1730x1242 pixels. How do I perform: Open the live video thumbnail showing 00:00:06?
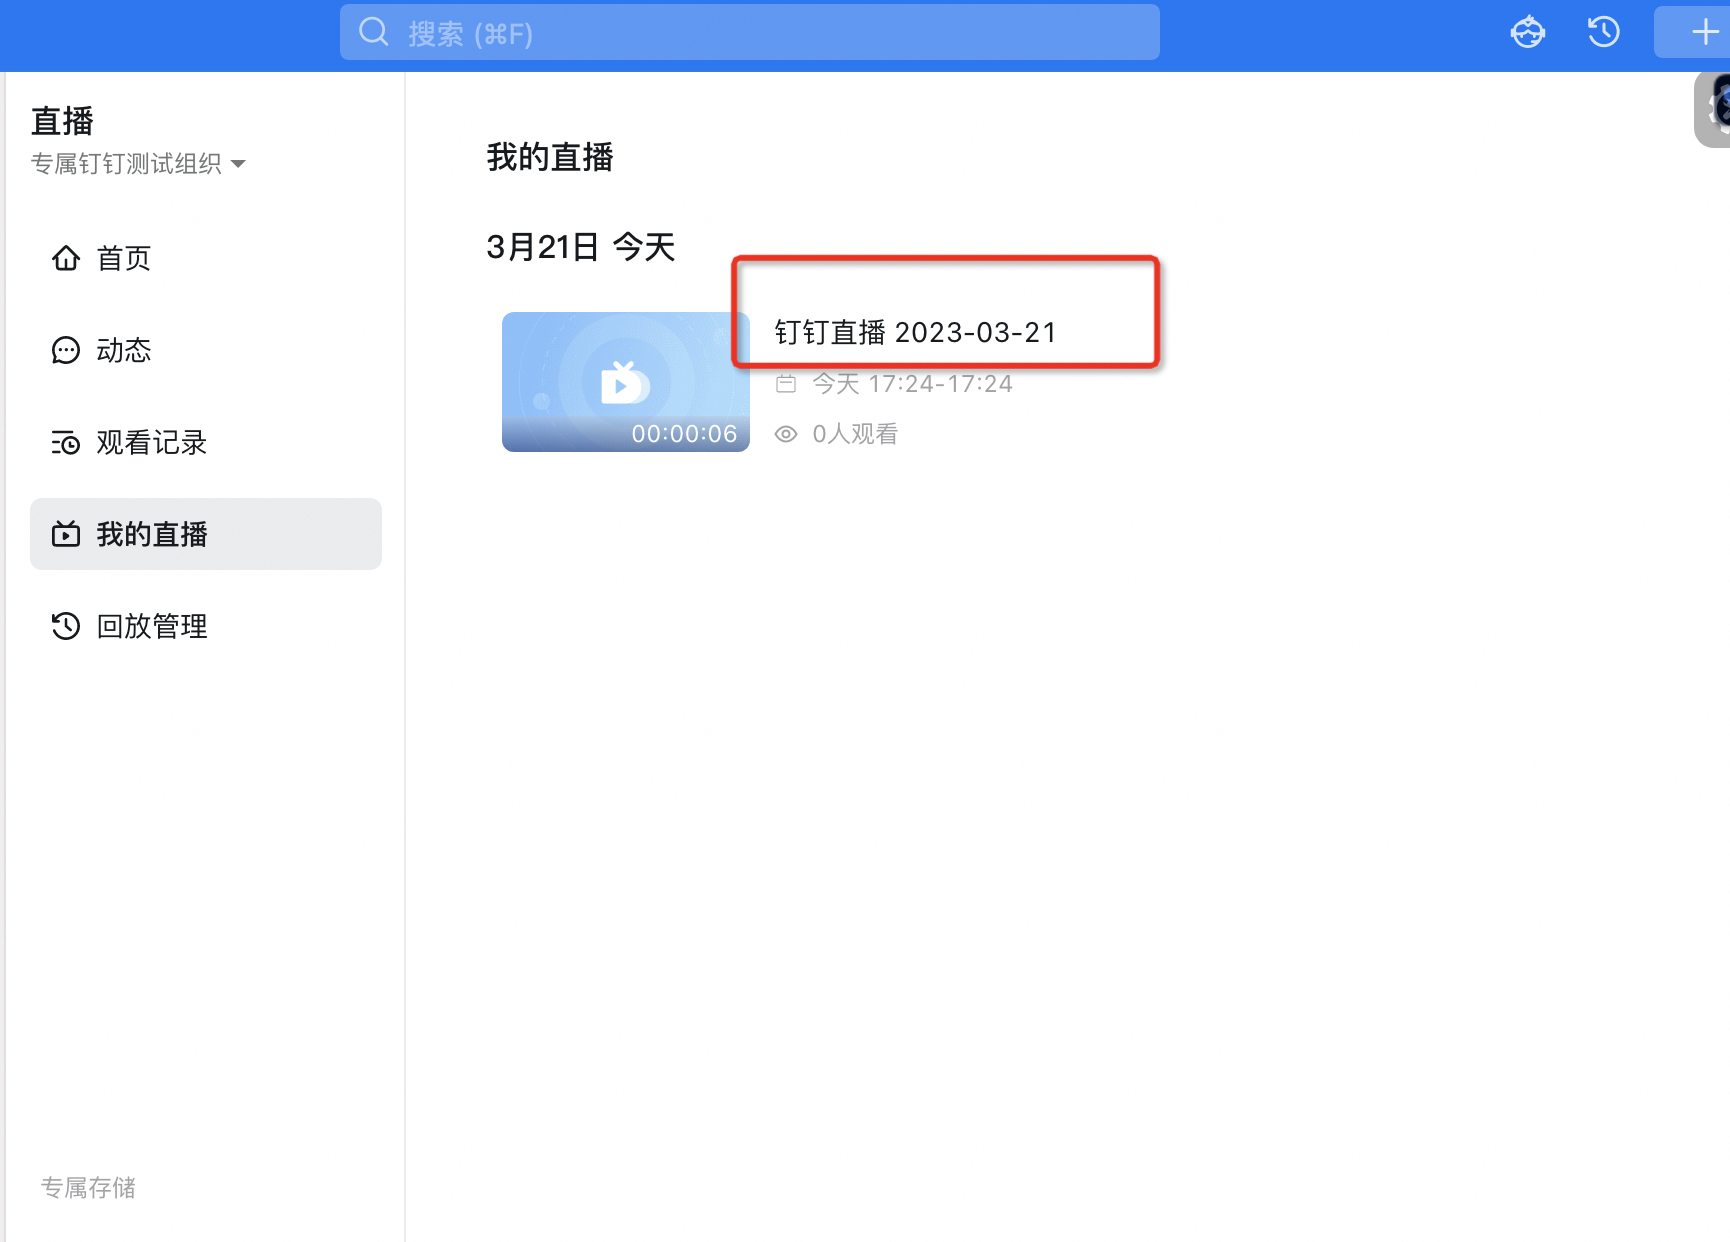(626, 382)
